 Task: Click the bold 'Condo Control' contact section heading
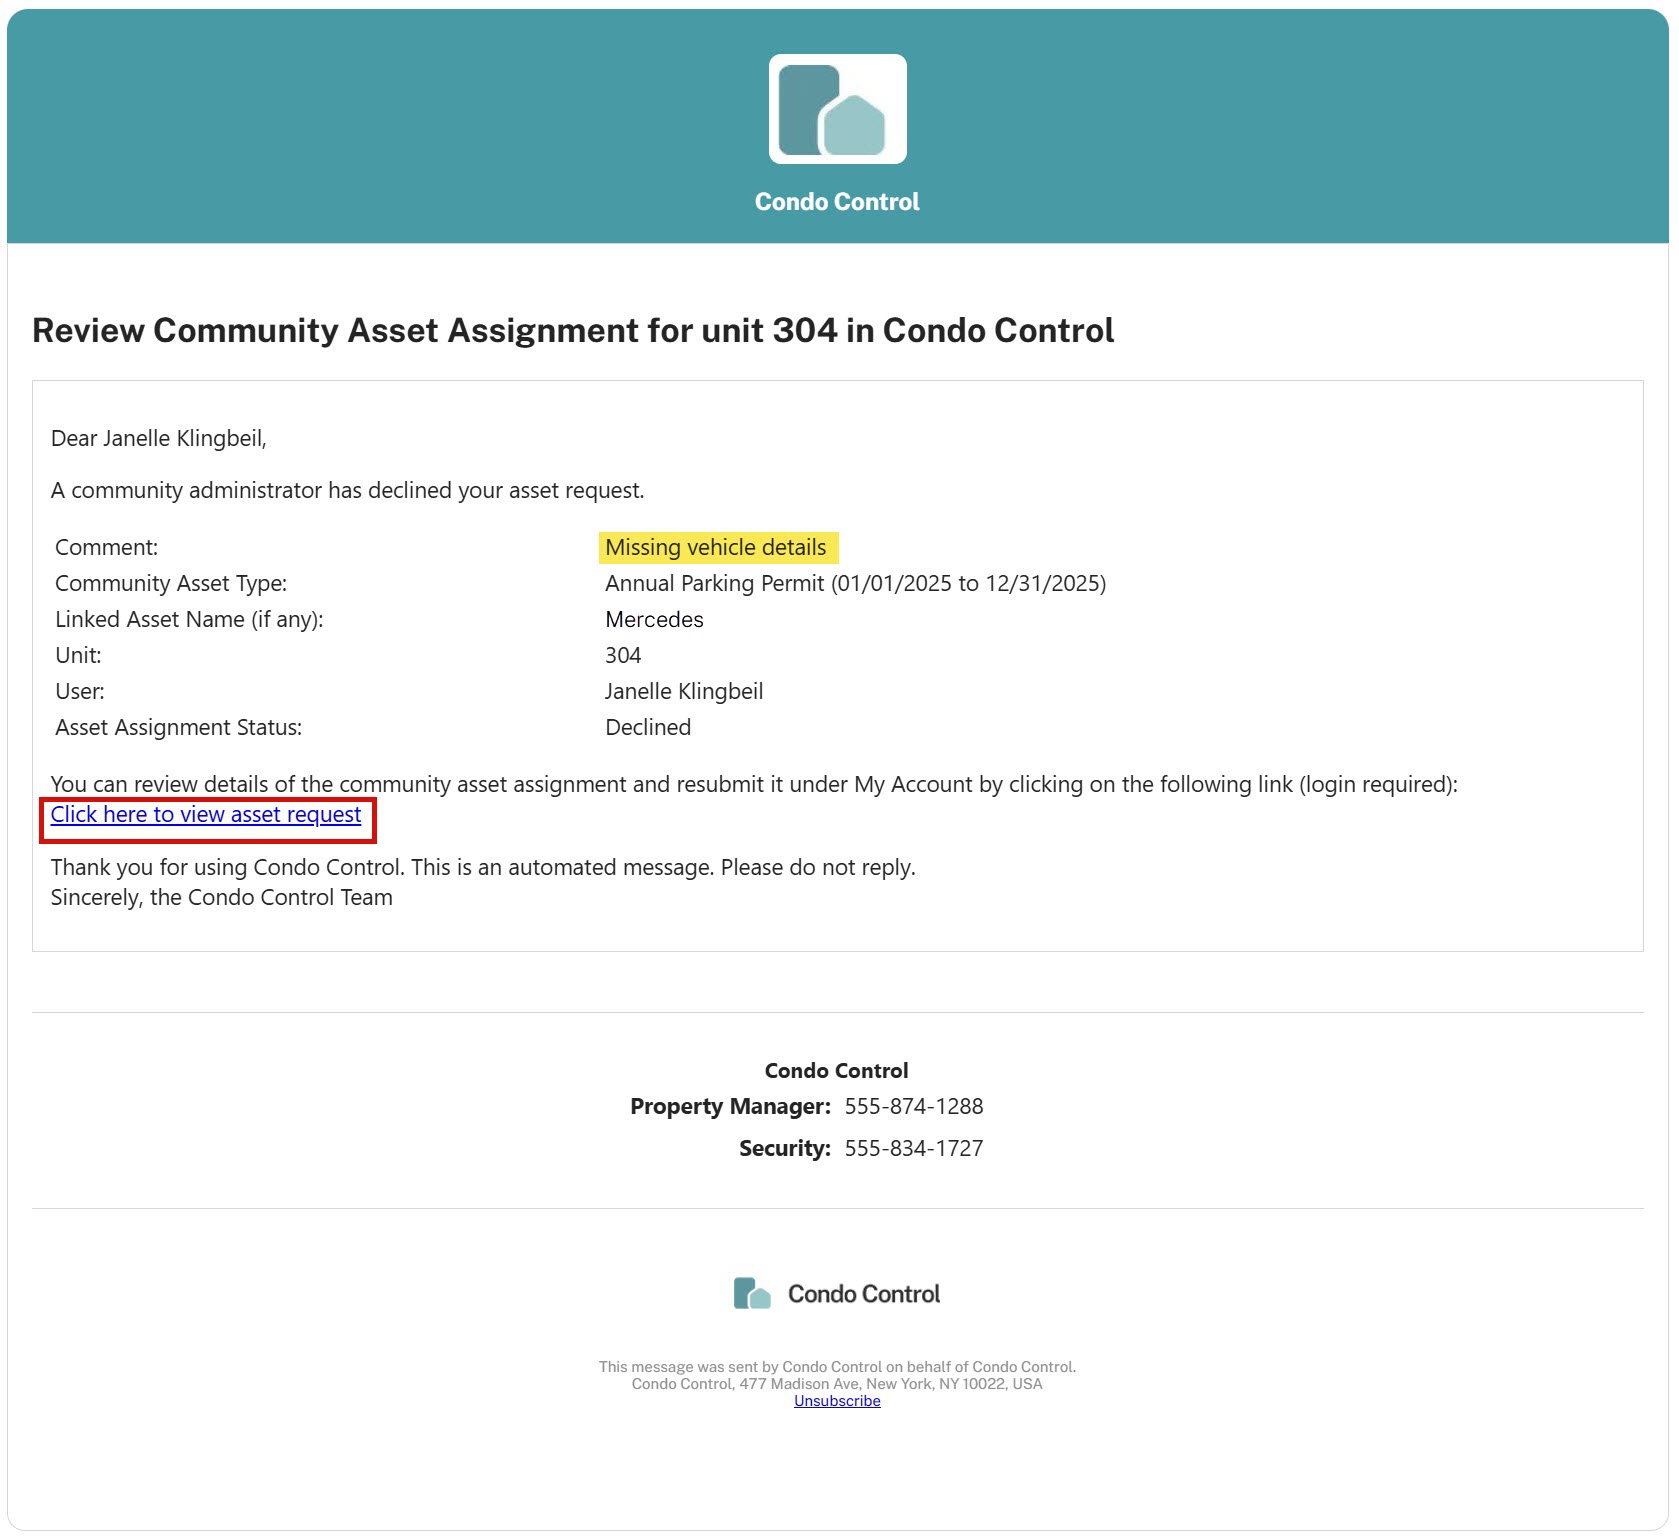[x=837, y=1071]
